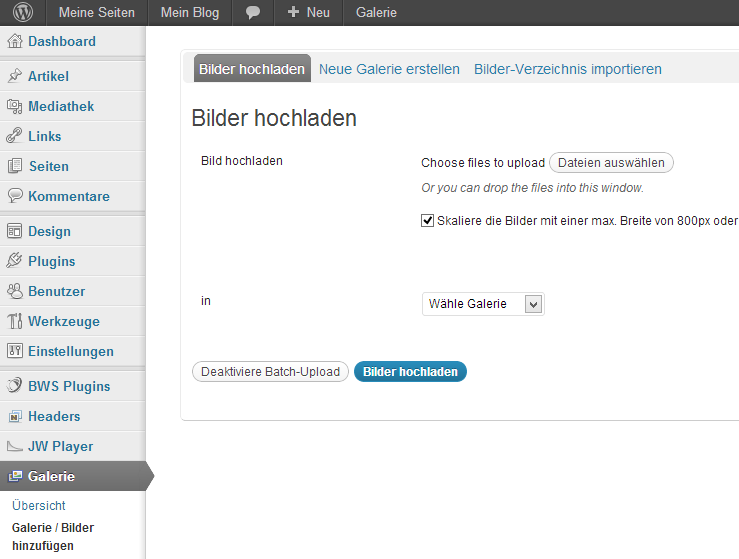Switch to Neue Galerie erstellen tab
This screenshot has height=559, width=739.
tap(389, 69)
